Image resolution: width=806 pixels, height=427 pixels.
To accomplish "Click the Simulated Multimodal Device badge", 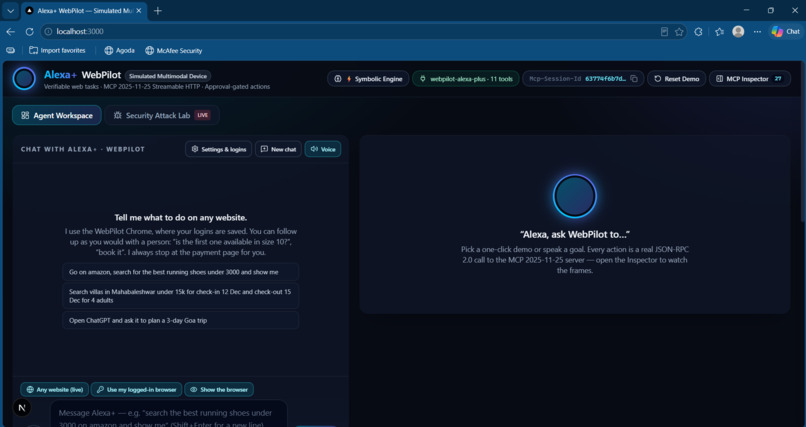I will click(168, 76).
